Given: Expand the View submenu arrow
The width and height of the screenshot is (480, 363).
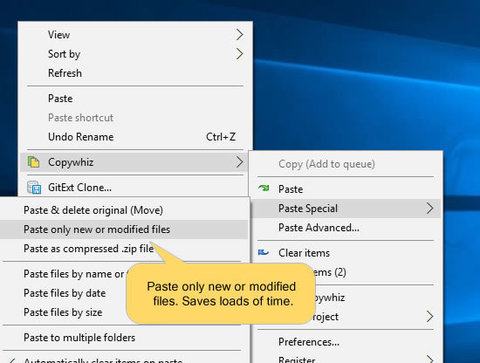Looking at the screenshot, I should pos(239,35).
